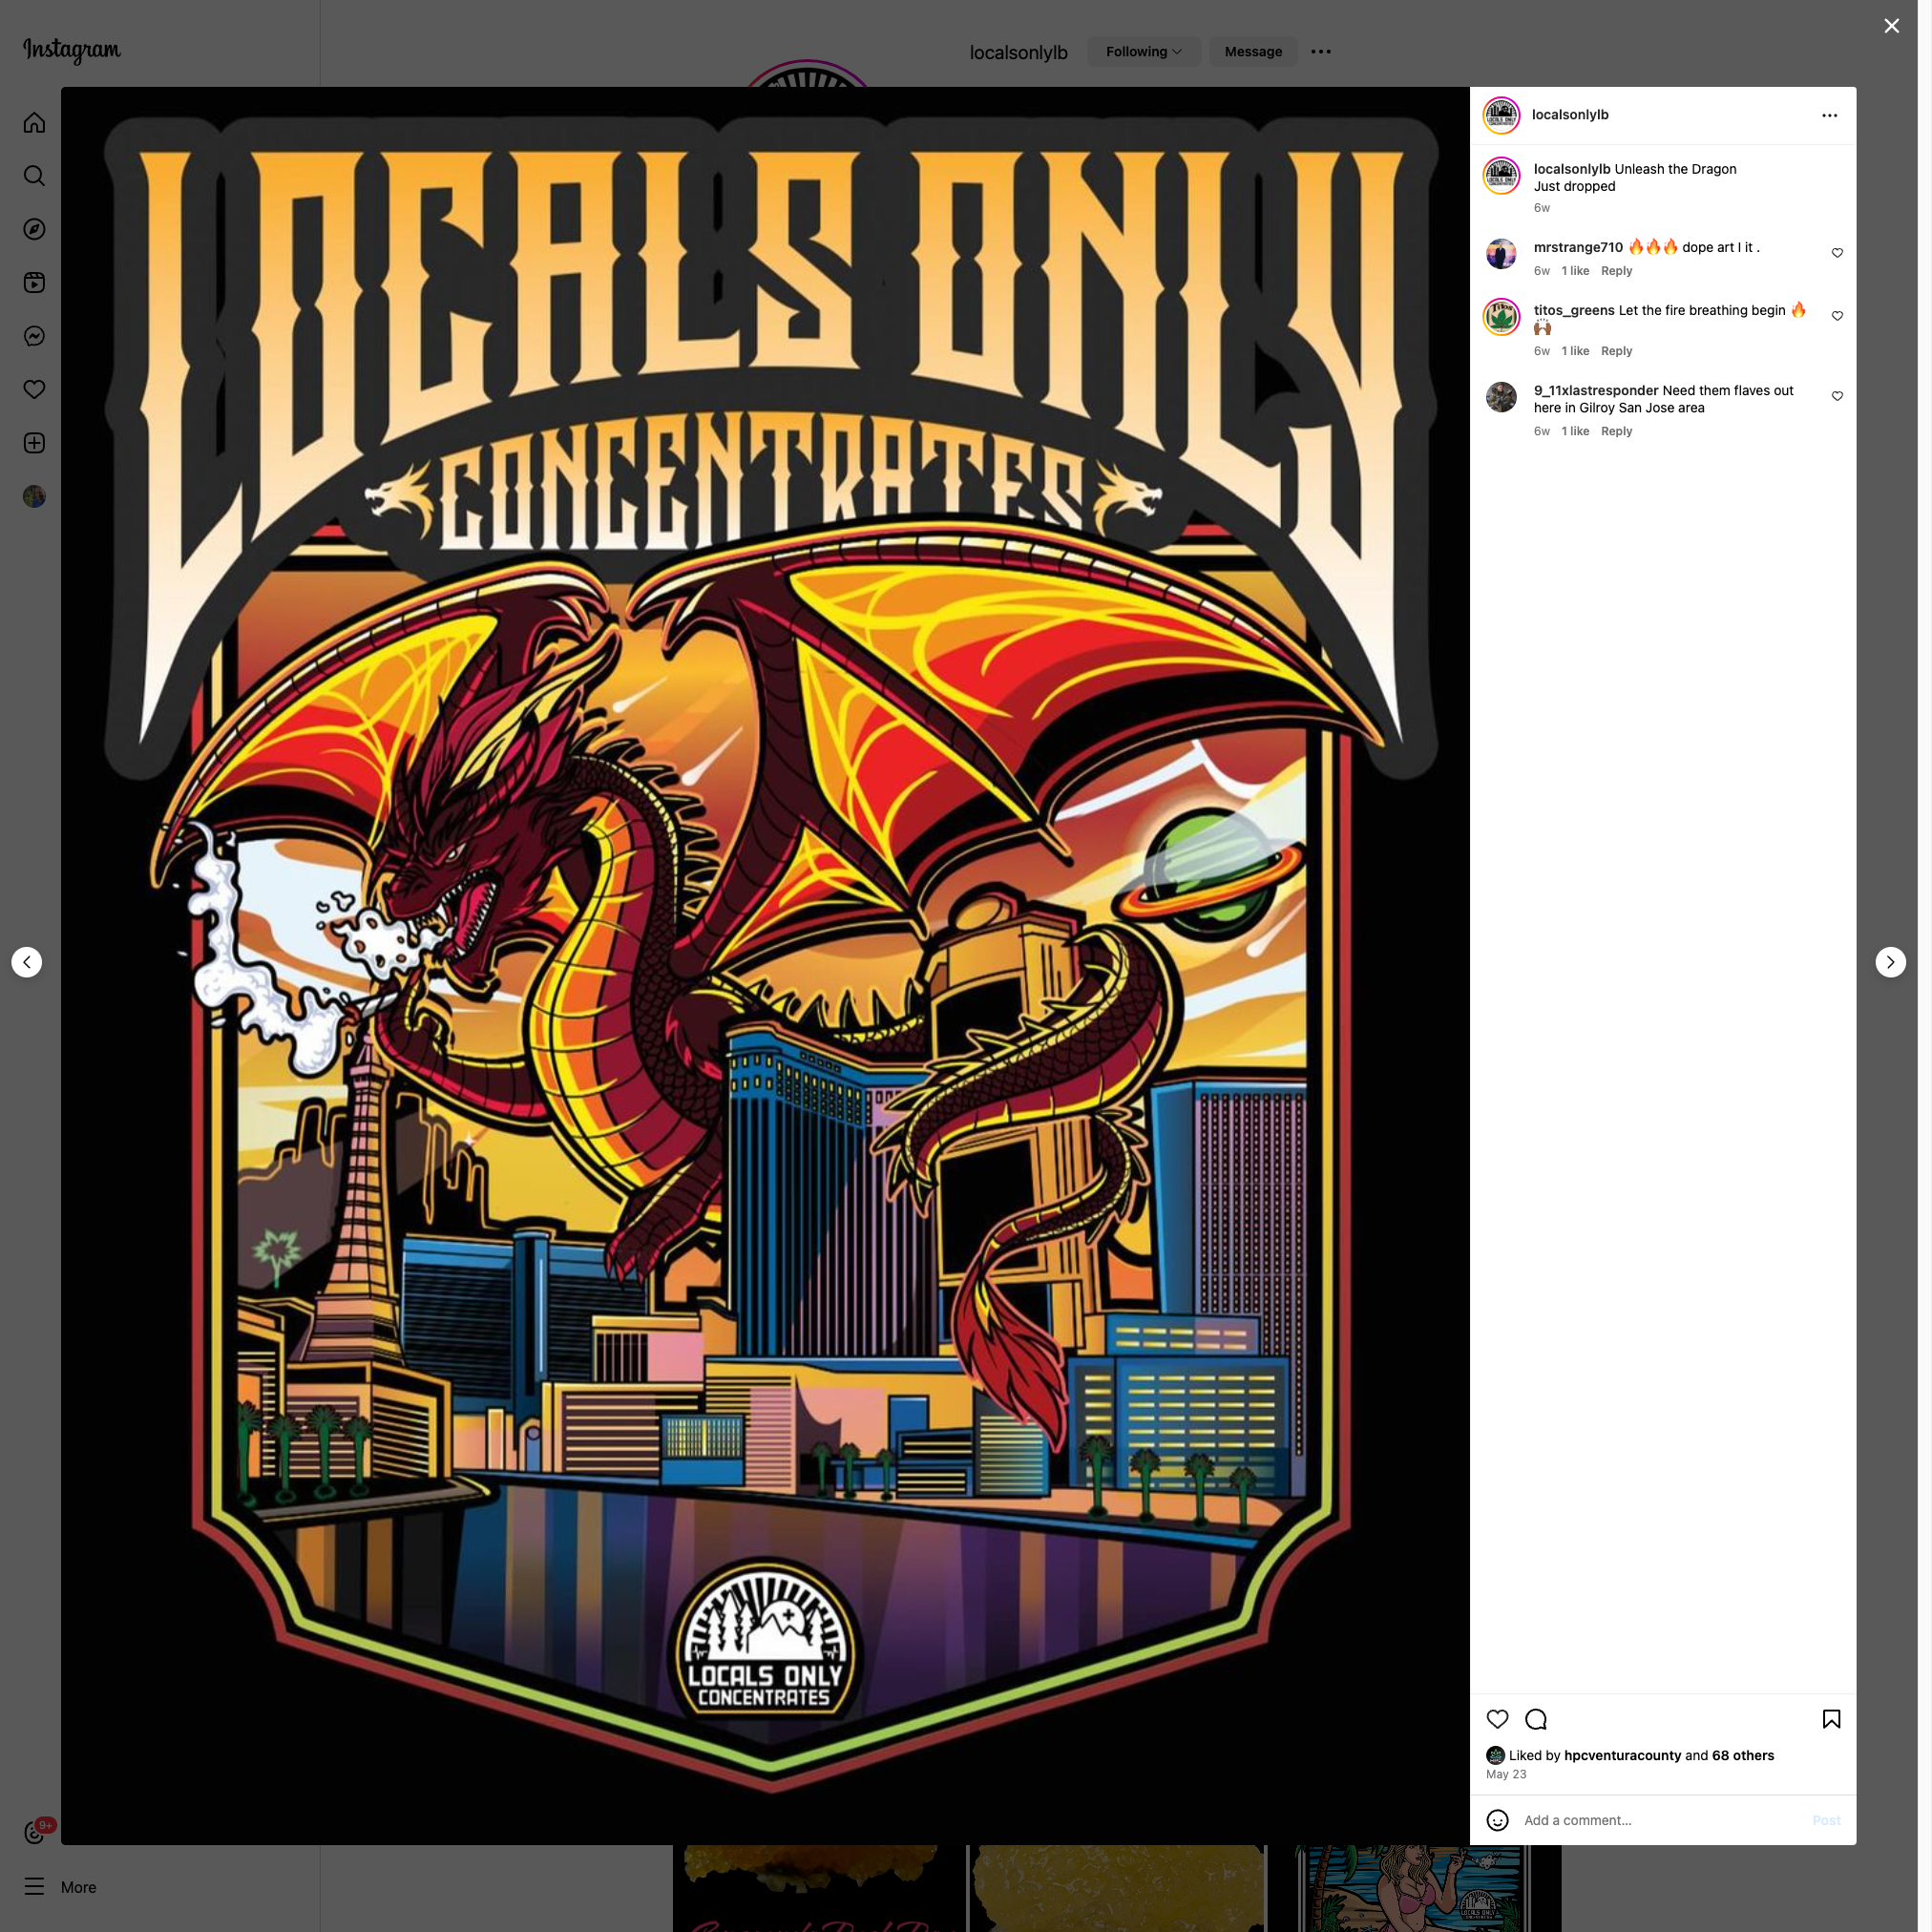
Task: Open post options three-dot menu
Action: coord(1829,115)
